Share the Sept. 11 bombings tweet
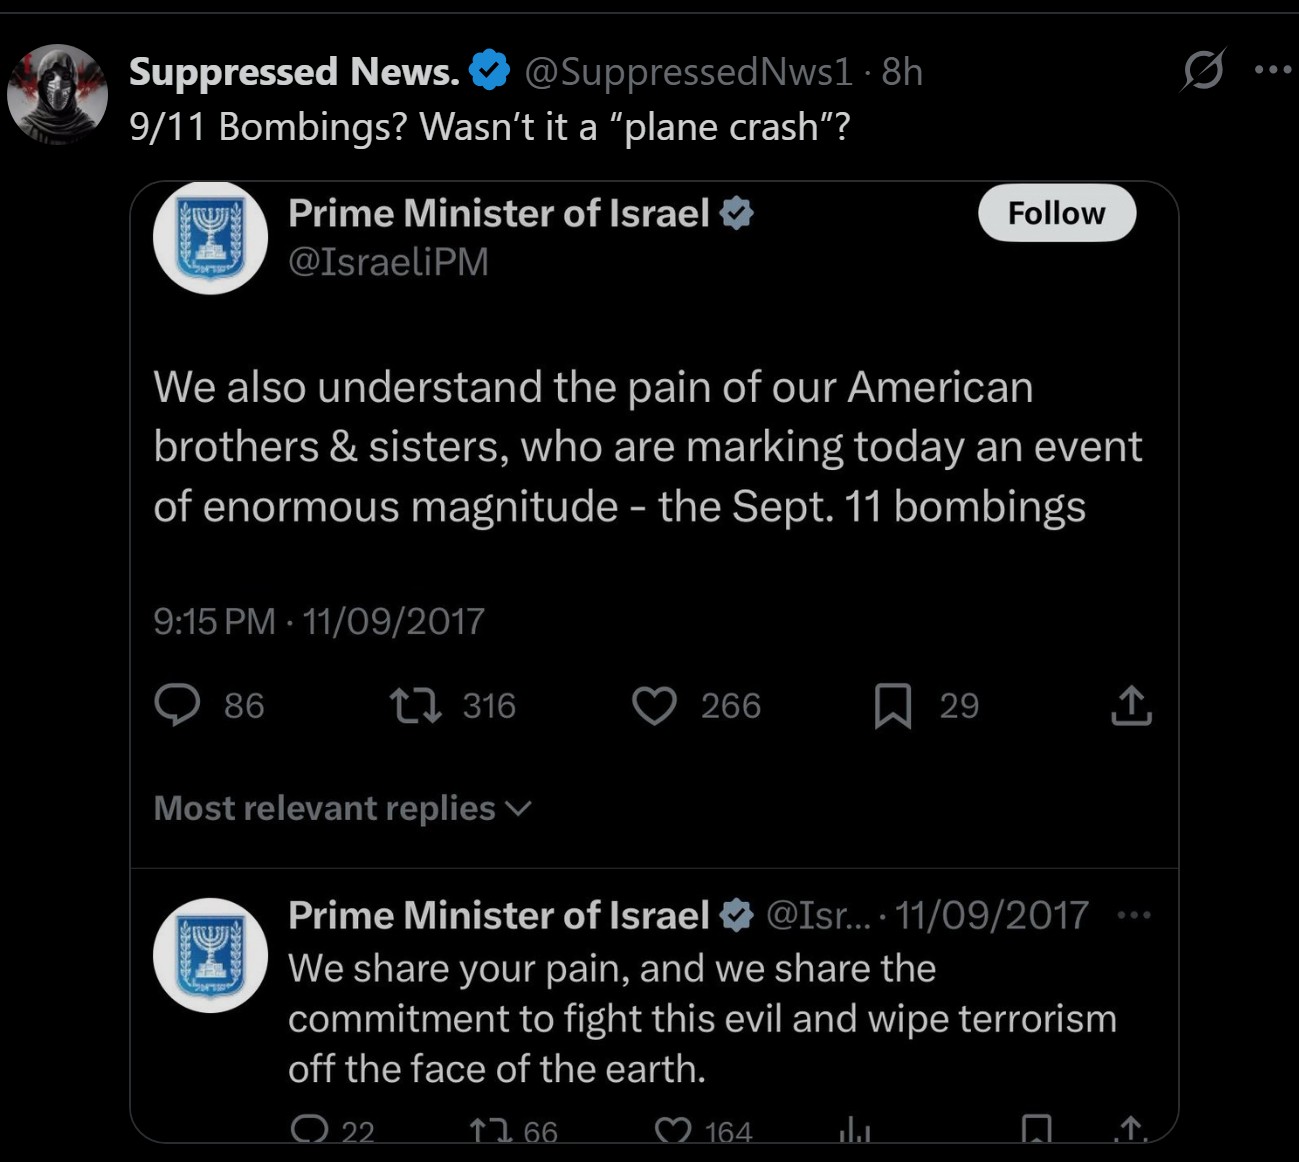This screenshot has height=1162, width=1299. (1131, 705)
